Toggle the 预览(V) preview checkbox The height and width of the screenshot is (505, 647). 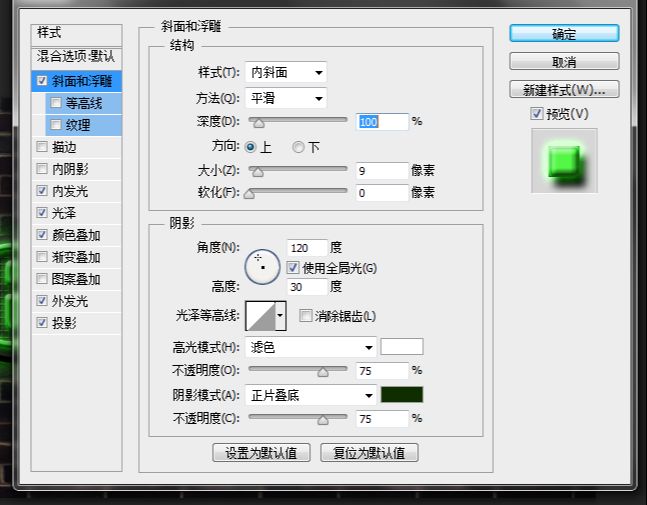536,113
